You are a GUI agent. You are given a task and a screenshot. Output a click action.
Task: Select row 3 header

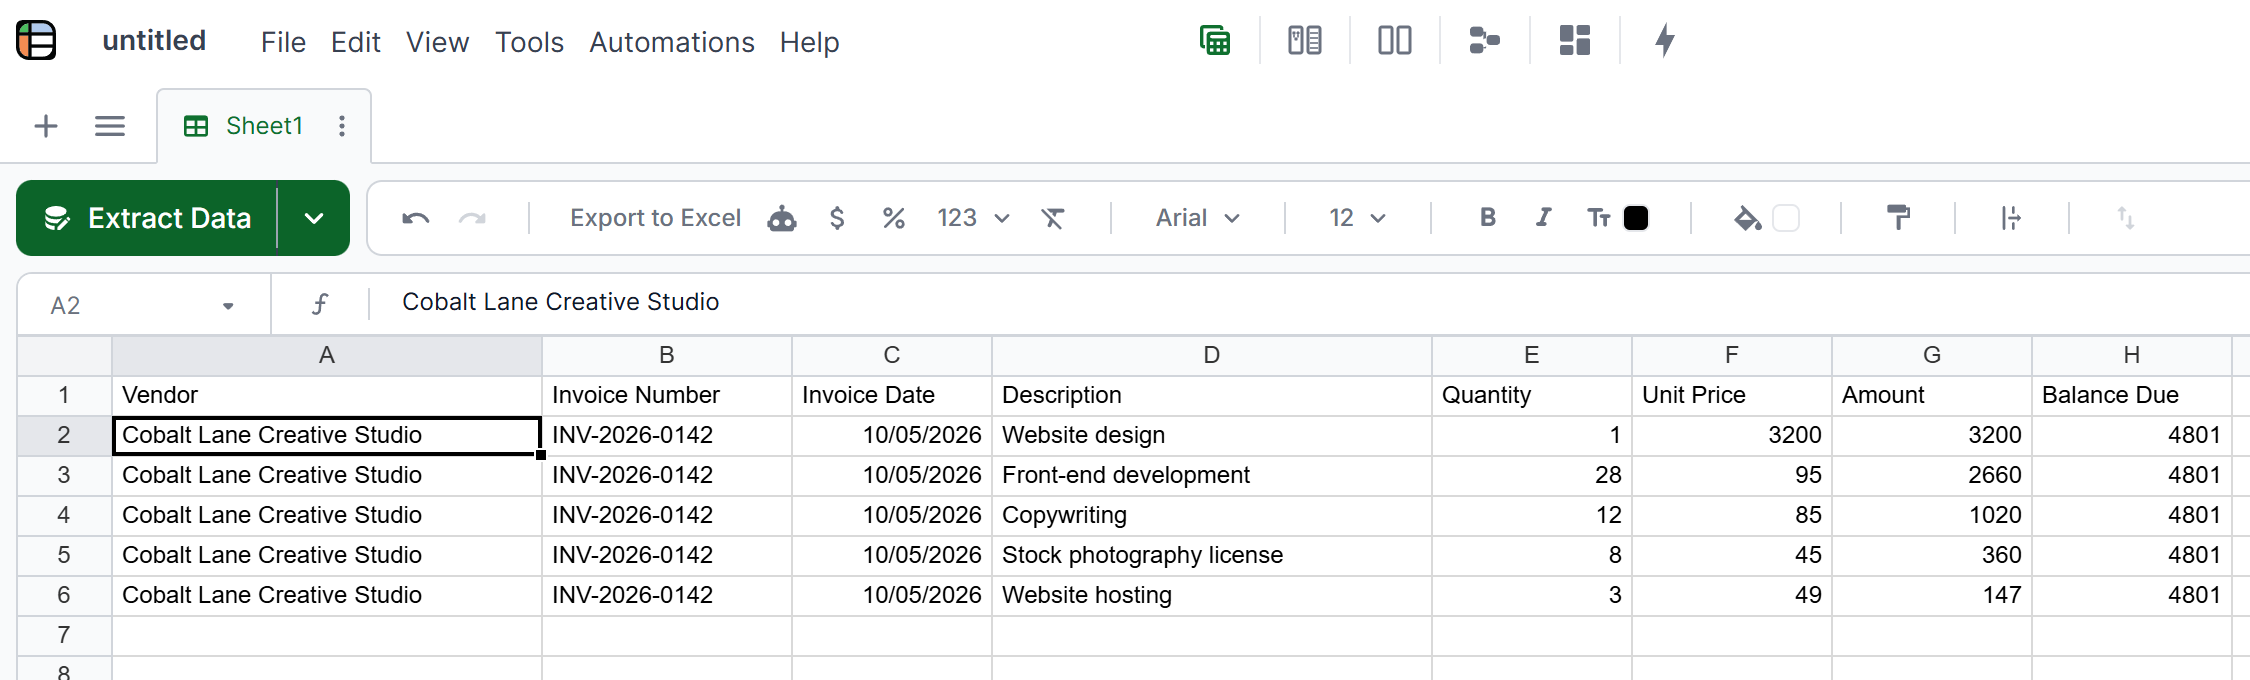point(64,476)
